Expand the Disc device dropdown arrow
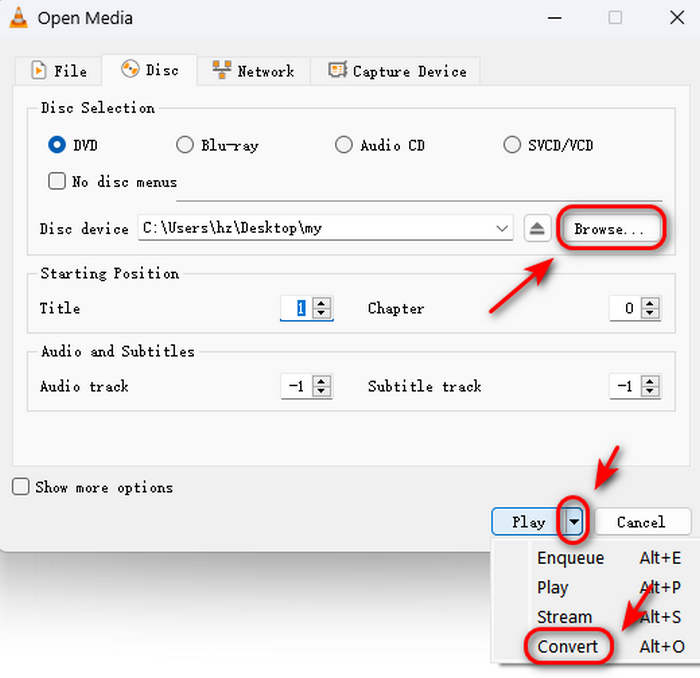Viewport: 700px width, 678px height. pos(502,228)
